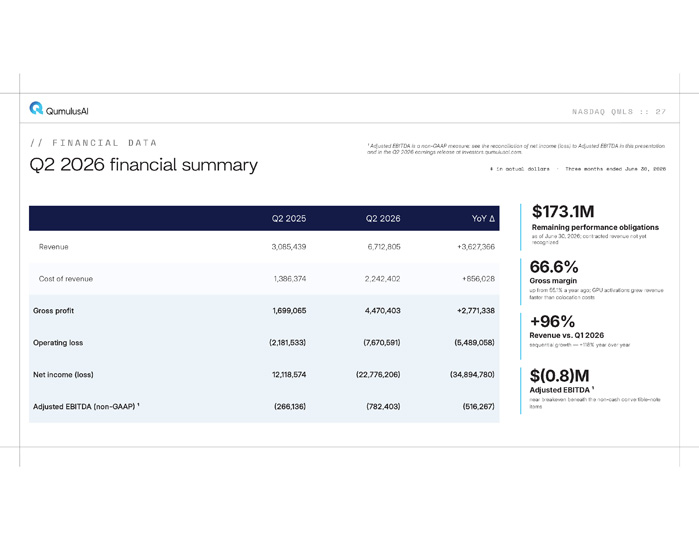The image size is (699, 540).
Task: Click Net income value 12,118,574
Action: point(289,375)
